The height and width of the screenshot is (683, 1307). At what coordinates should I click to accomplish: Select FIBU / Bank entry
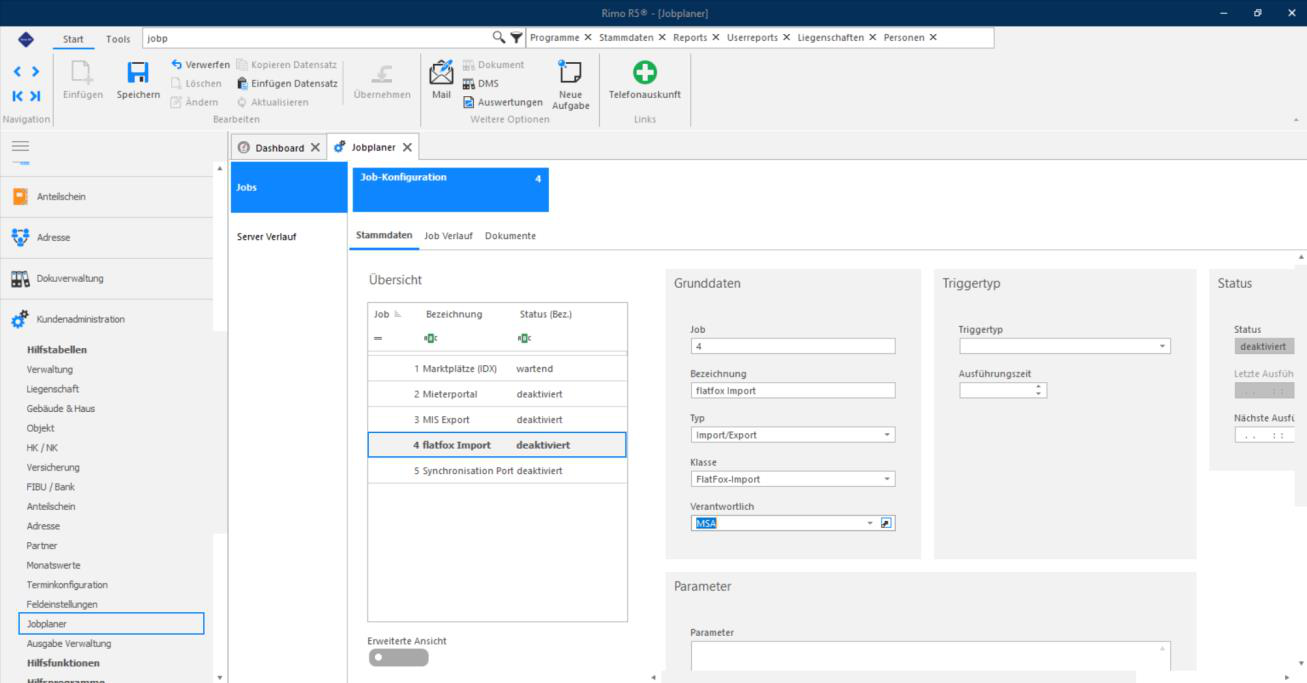point(51,487)
